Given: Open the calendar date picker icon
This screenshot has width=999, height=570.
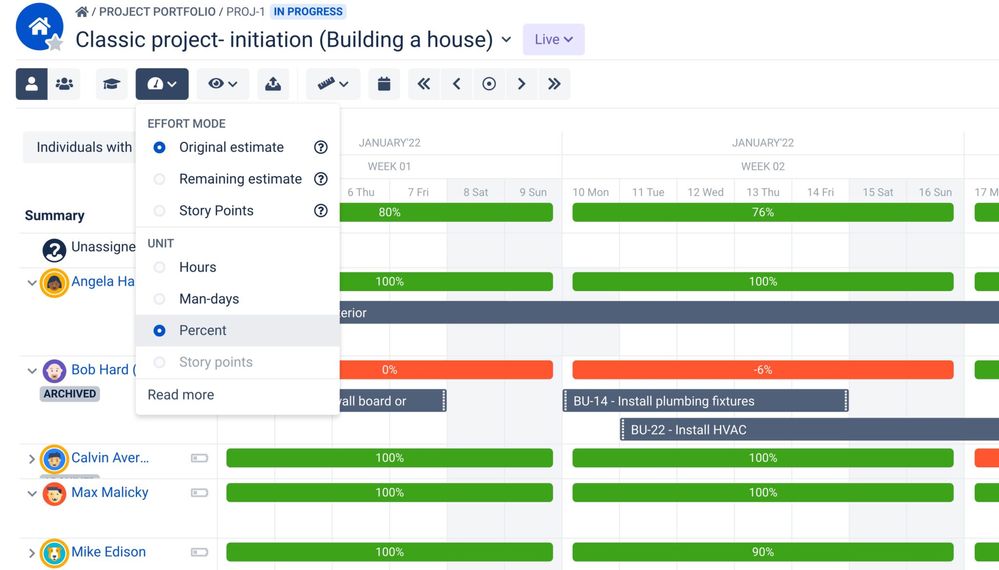Looking at the screenshot, I should tap(384, 84).
